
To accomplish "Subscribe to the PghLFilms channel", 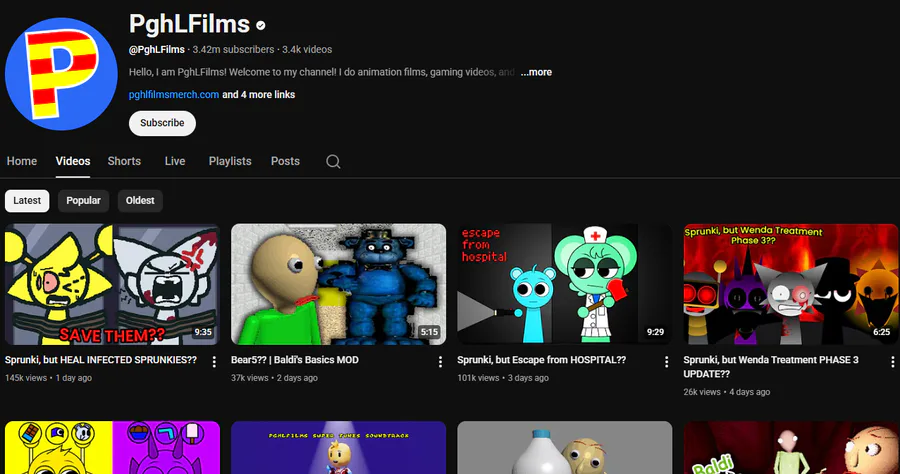I will [162, 123].
